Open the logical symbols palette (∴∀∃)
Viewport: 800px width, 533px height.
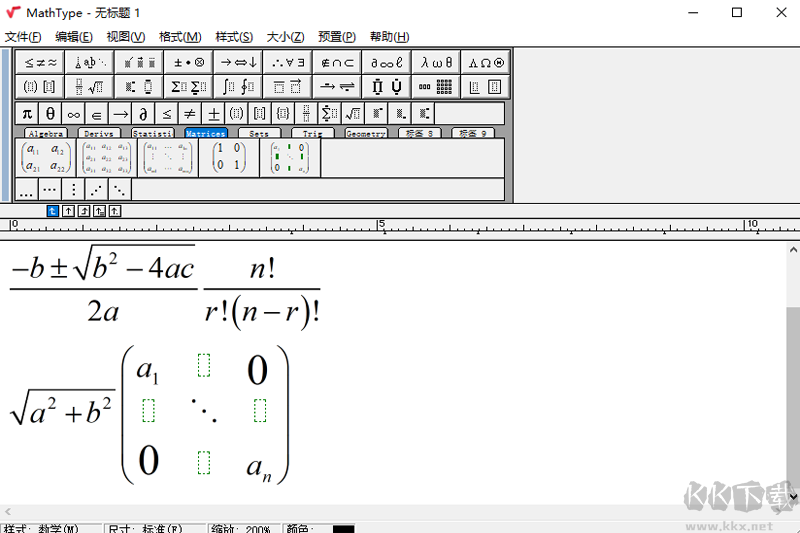pos(288,62)
